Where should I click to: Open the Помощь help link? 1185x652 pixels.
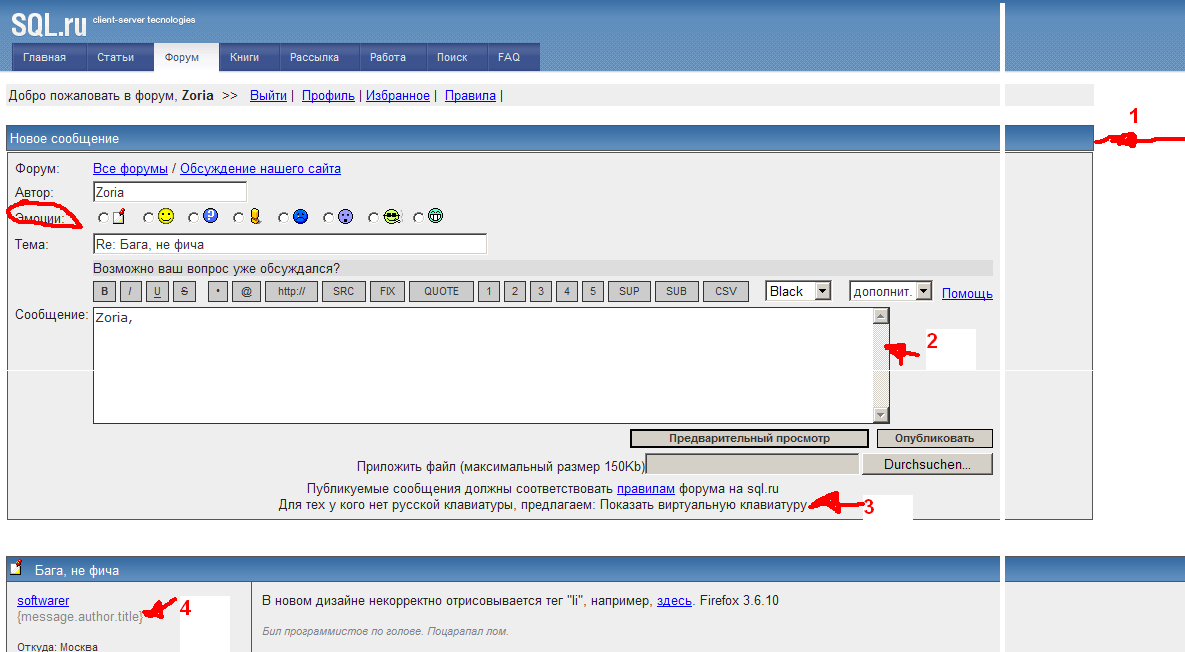pyautogui.click(x=967, y=293)
